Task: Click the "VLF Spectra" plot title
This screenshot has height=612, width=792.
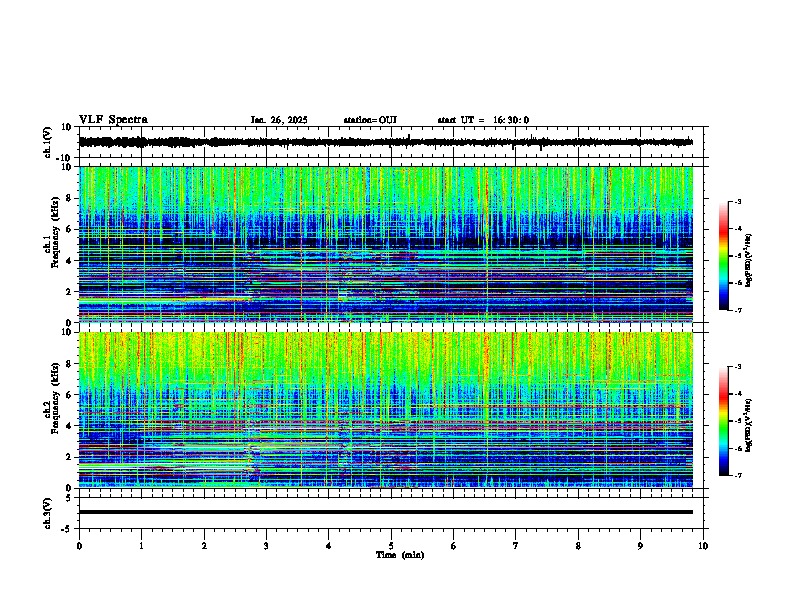Action: tap(113, 120)
